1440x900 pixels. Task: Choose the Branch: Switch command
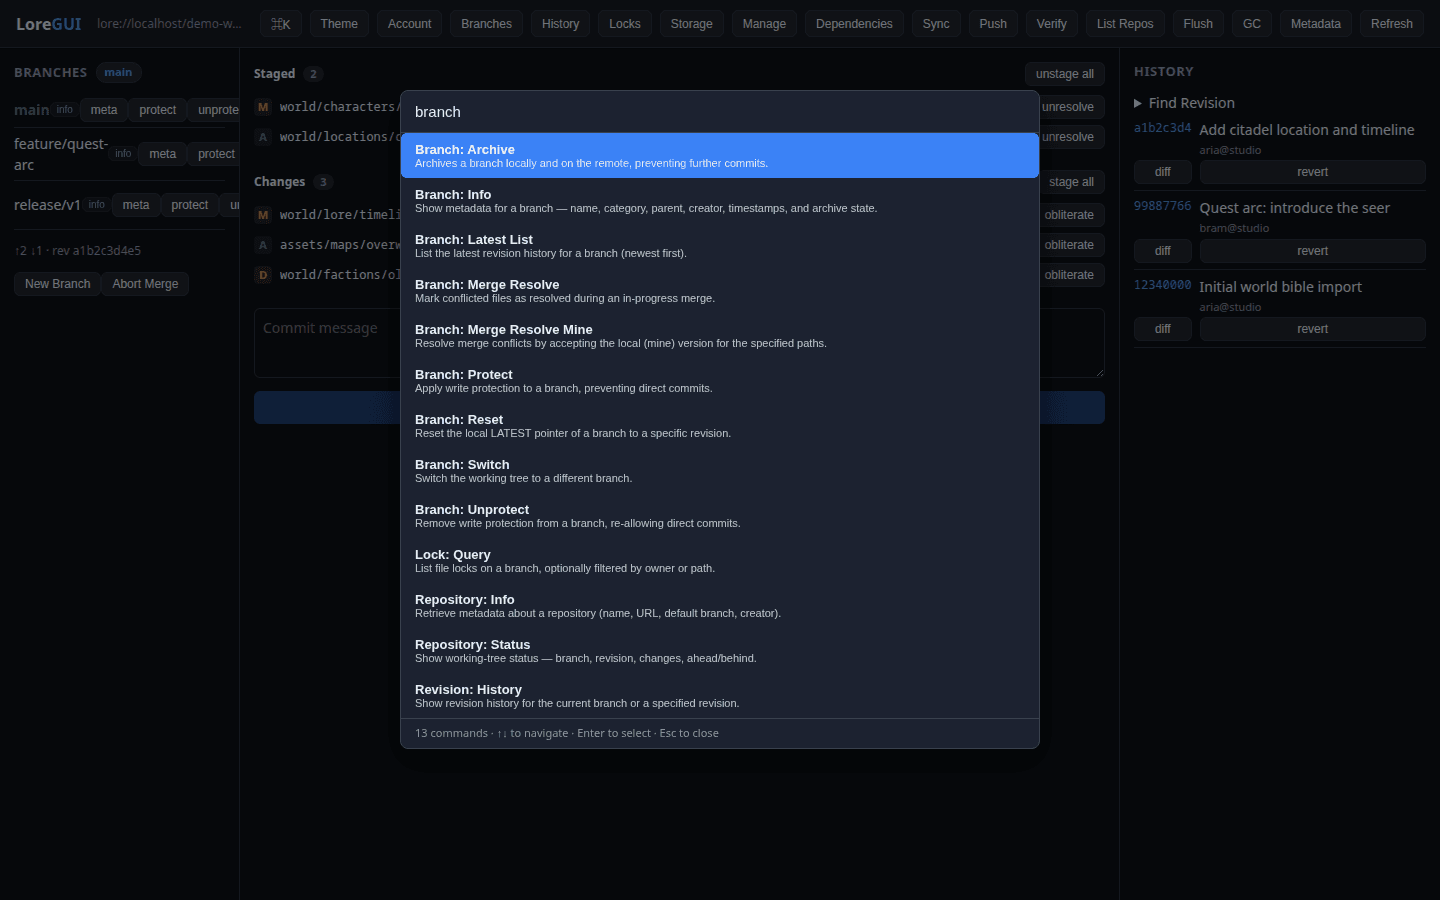click(720, 471)
